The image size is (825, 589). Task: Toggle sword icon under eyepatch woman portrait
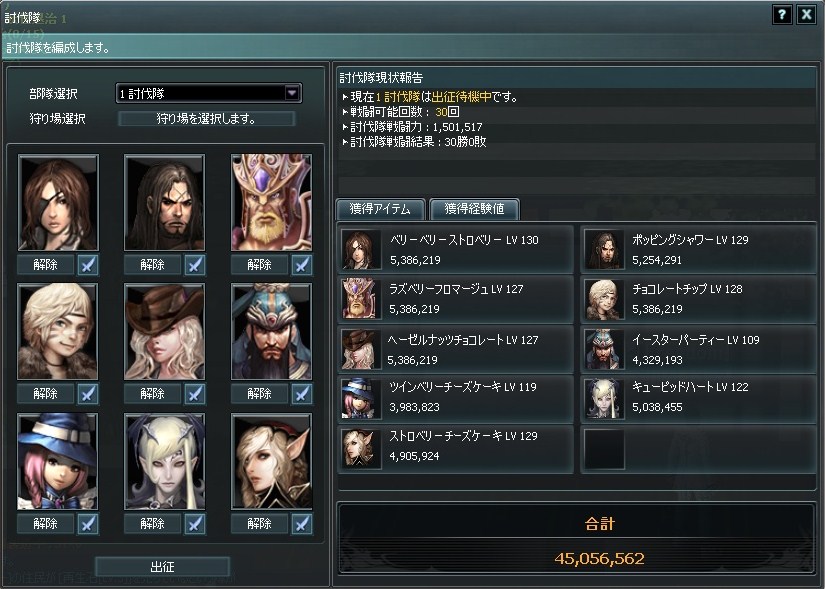tap(88, 265)
